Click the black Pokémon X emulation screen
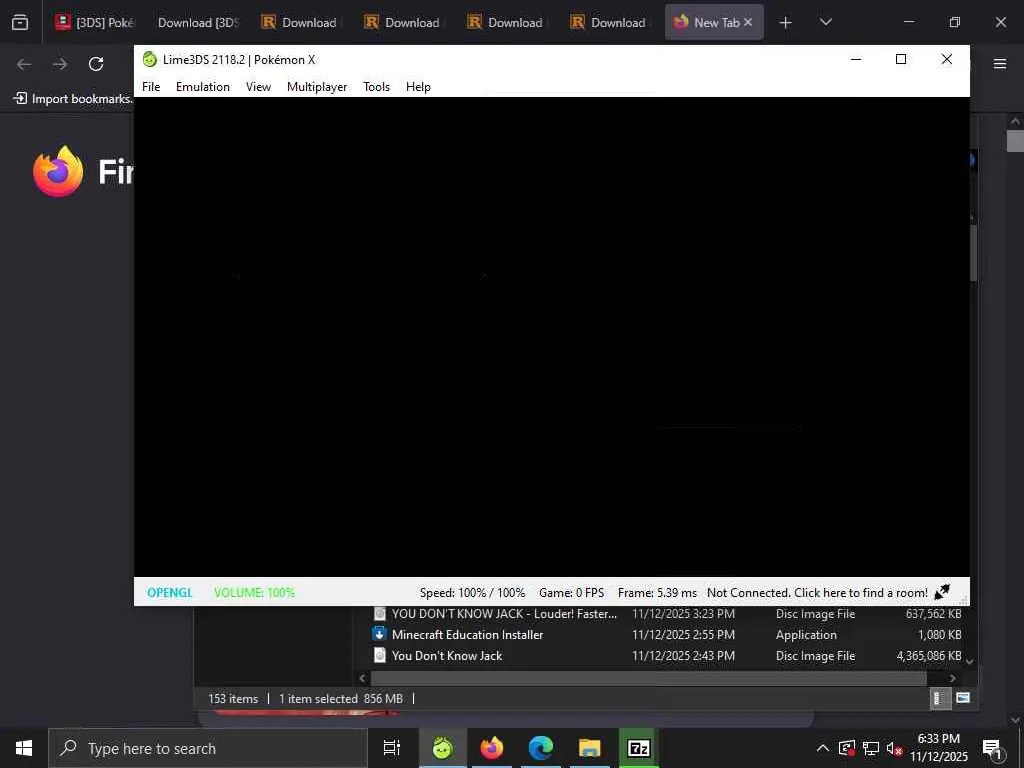Image resolution: width=1024 pixels, height=768 pixels. coord(552,337)
